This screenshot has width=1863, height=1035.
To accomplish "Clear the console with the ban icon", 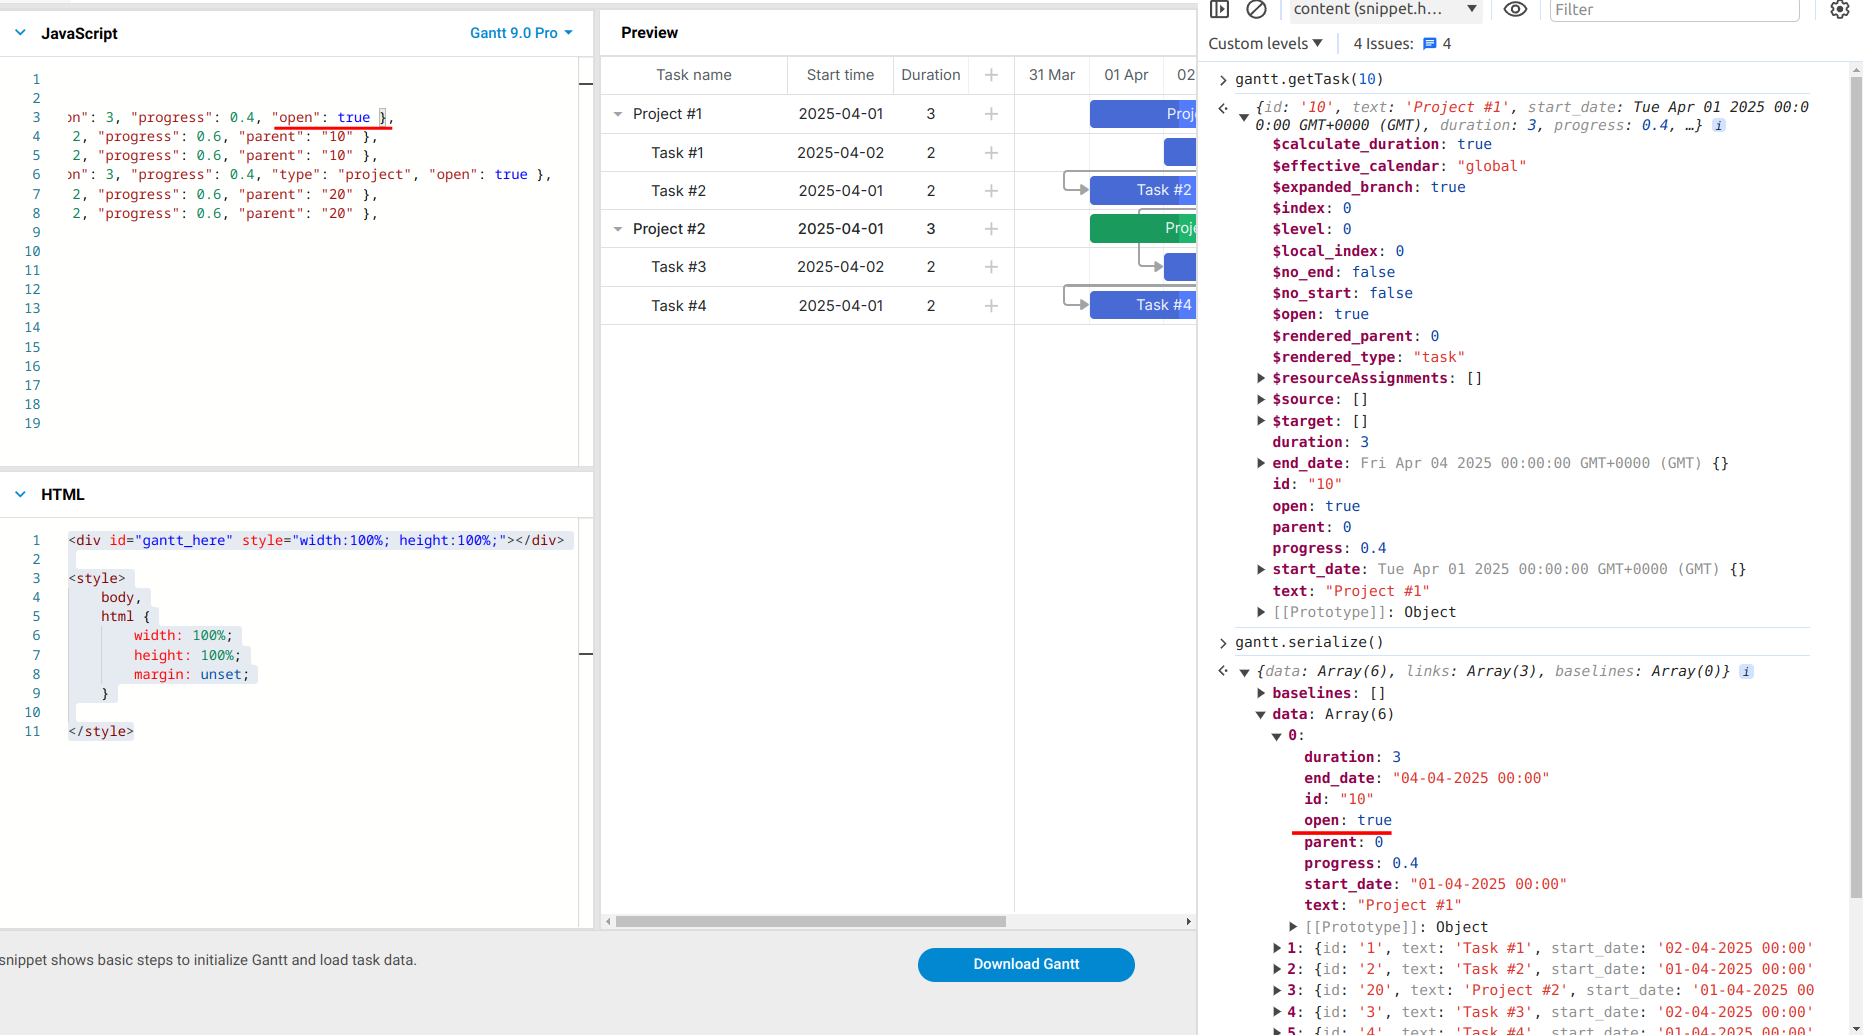I will (x=1256, y=10).
